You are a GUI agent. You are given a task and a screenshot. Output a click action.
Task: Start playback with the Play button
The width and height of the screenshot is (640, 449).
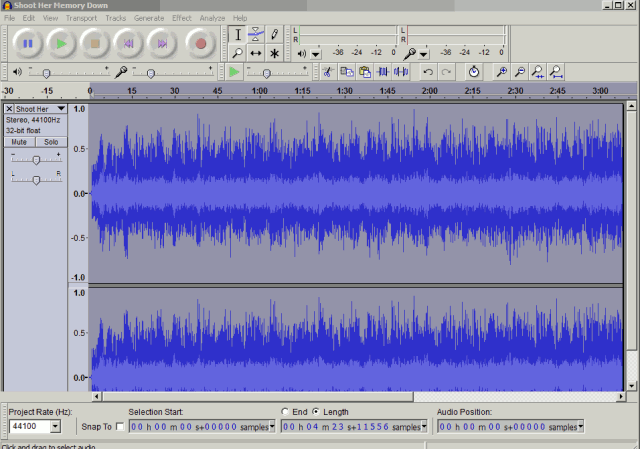coord(61,43)
